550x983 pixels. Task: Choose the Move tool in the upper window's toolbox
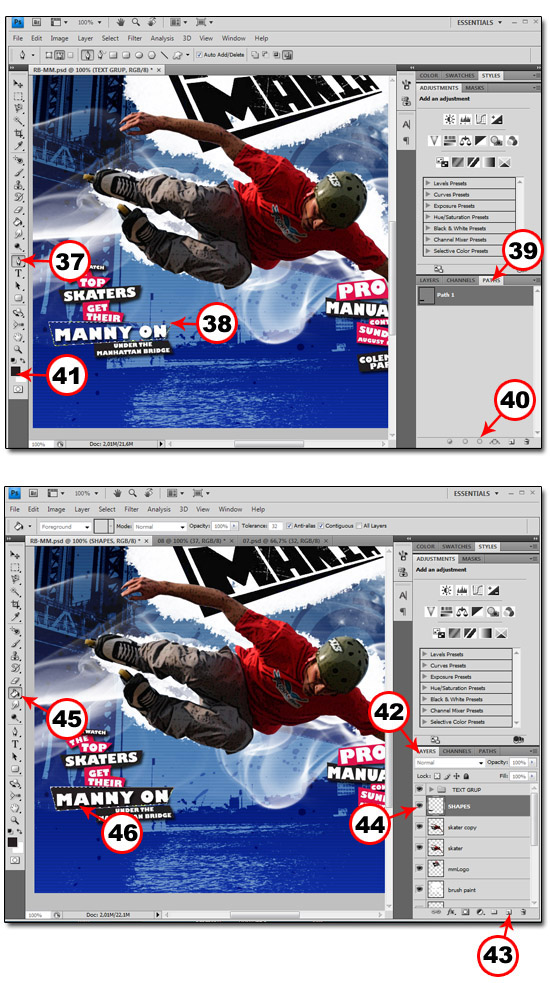coord(19,84)
